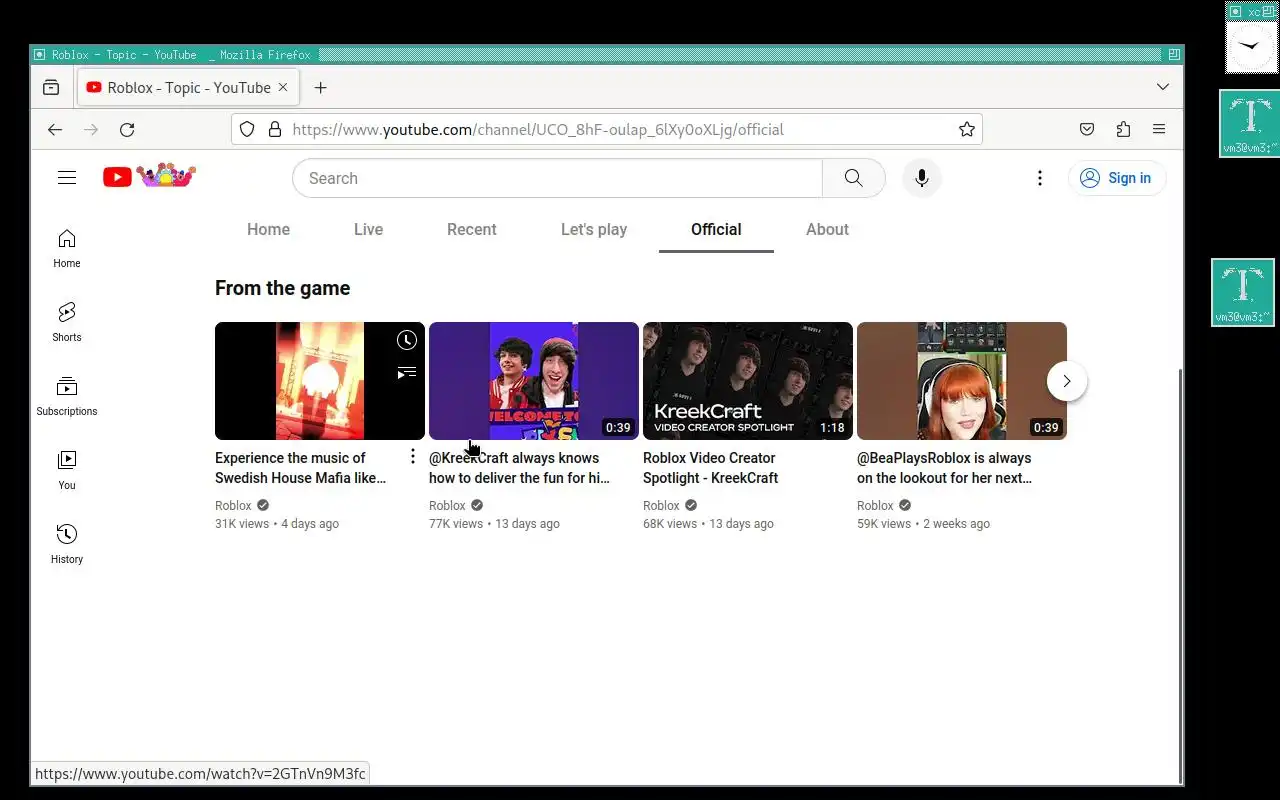The image size is (1280, 800).
Task: Open Firefox Pocket save icon
Action: (x=1087, y=130)
